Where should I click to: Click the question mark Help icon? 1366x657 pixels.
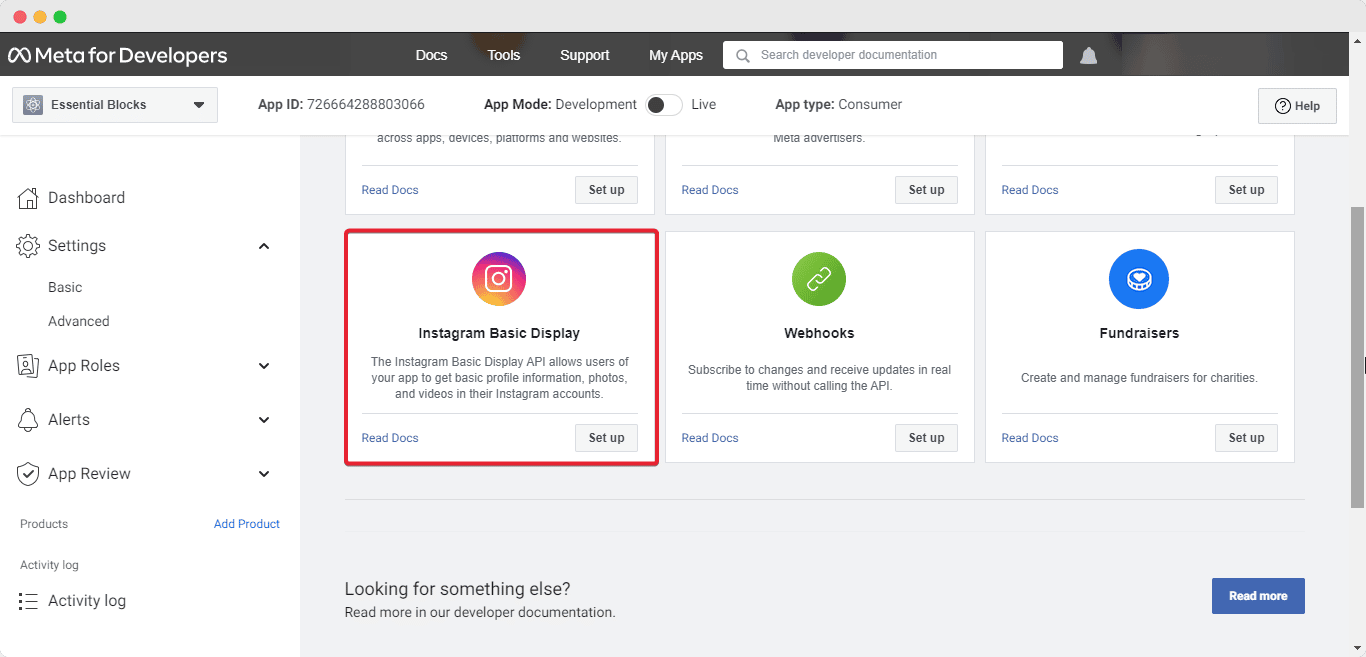tap(1282, 106)
